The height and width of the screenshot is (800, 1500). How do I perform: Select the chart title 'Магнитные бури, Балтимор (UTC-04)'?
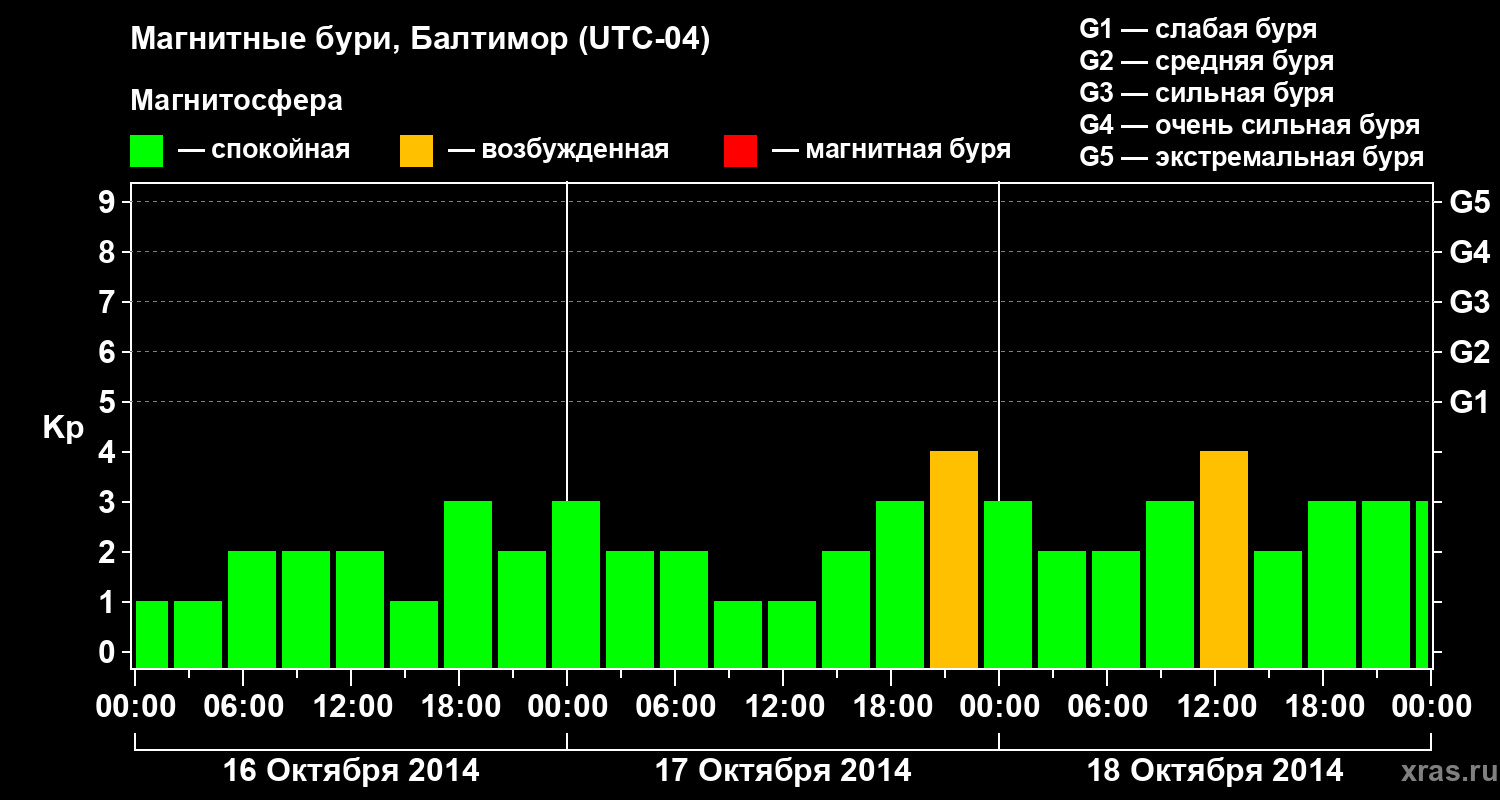[420, 41]
